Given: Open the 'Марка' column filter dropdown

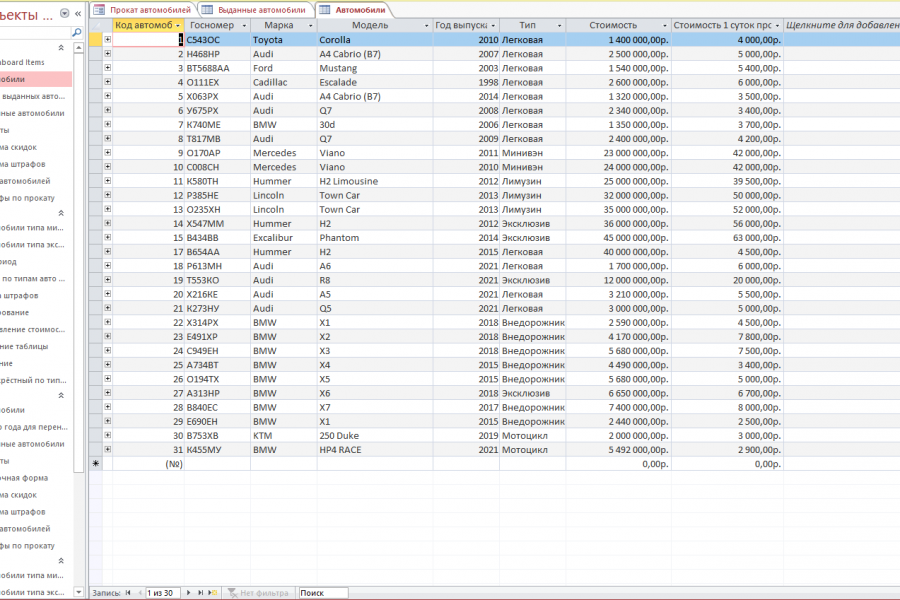Looking at the screenshot, I should coord(311,25).
